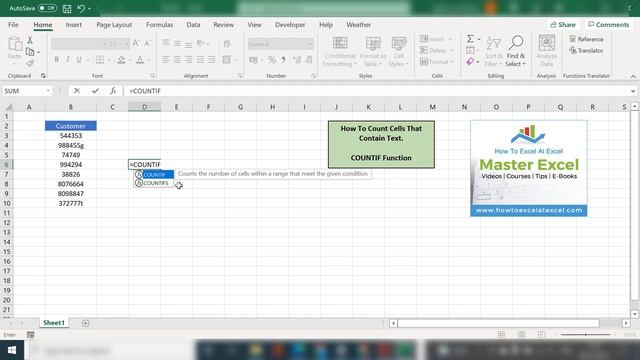This screenshot has height=360, width=640.
Task: Open the Developer tab
Action: tap(290, 25)
